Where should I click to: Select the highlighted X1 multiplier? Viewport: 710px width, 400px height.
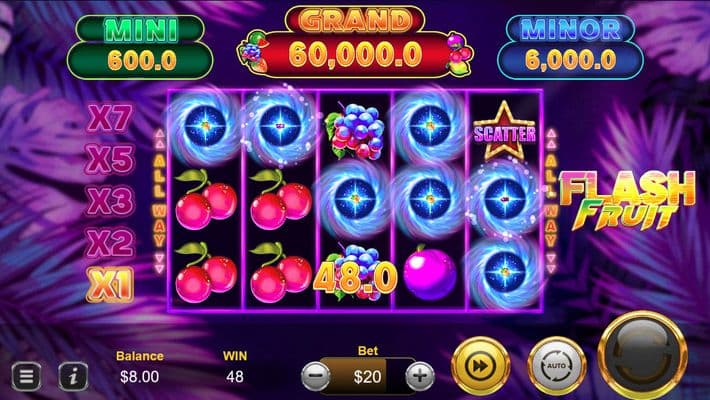pos(110,285)
